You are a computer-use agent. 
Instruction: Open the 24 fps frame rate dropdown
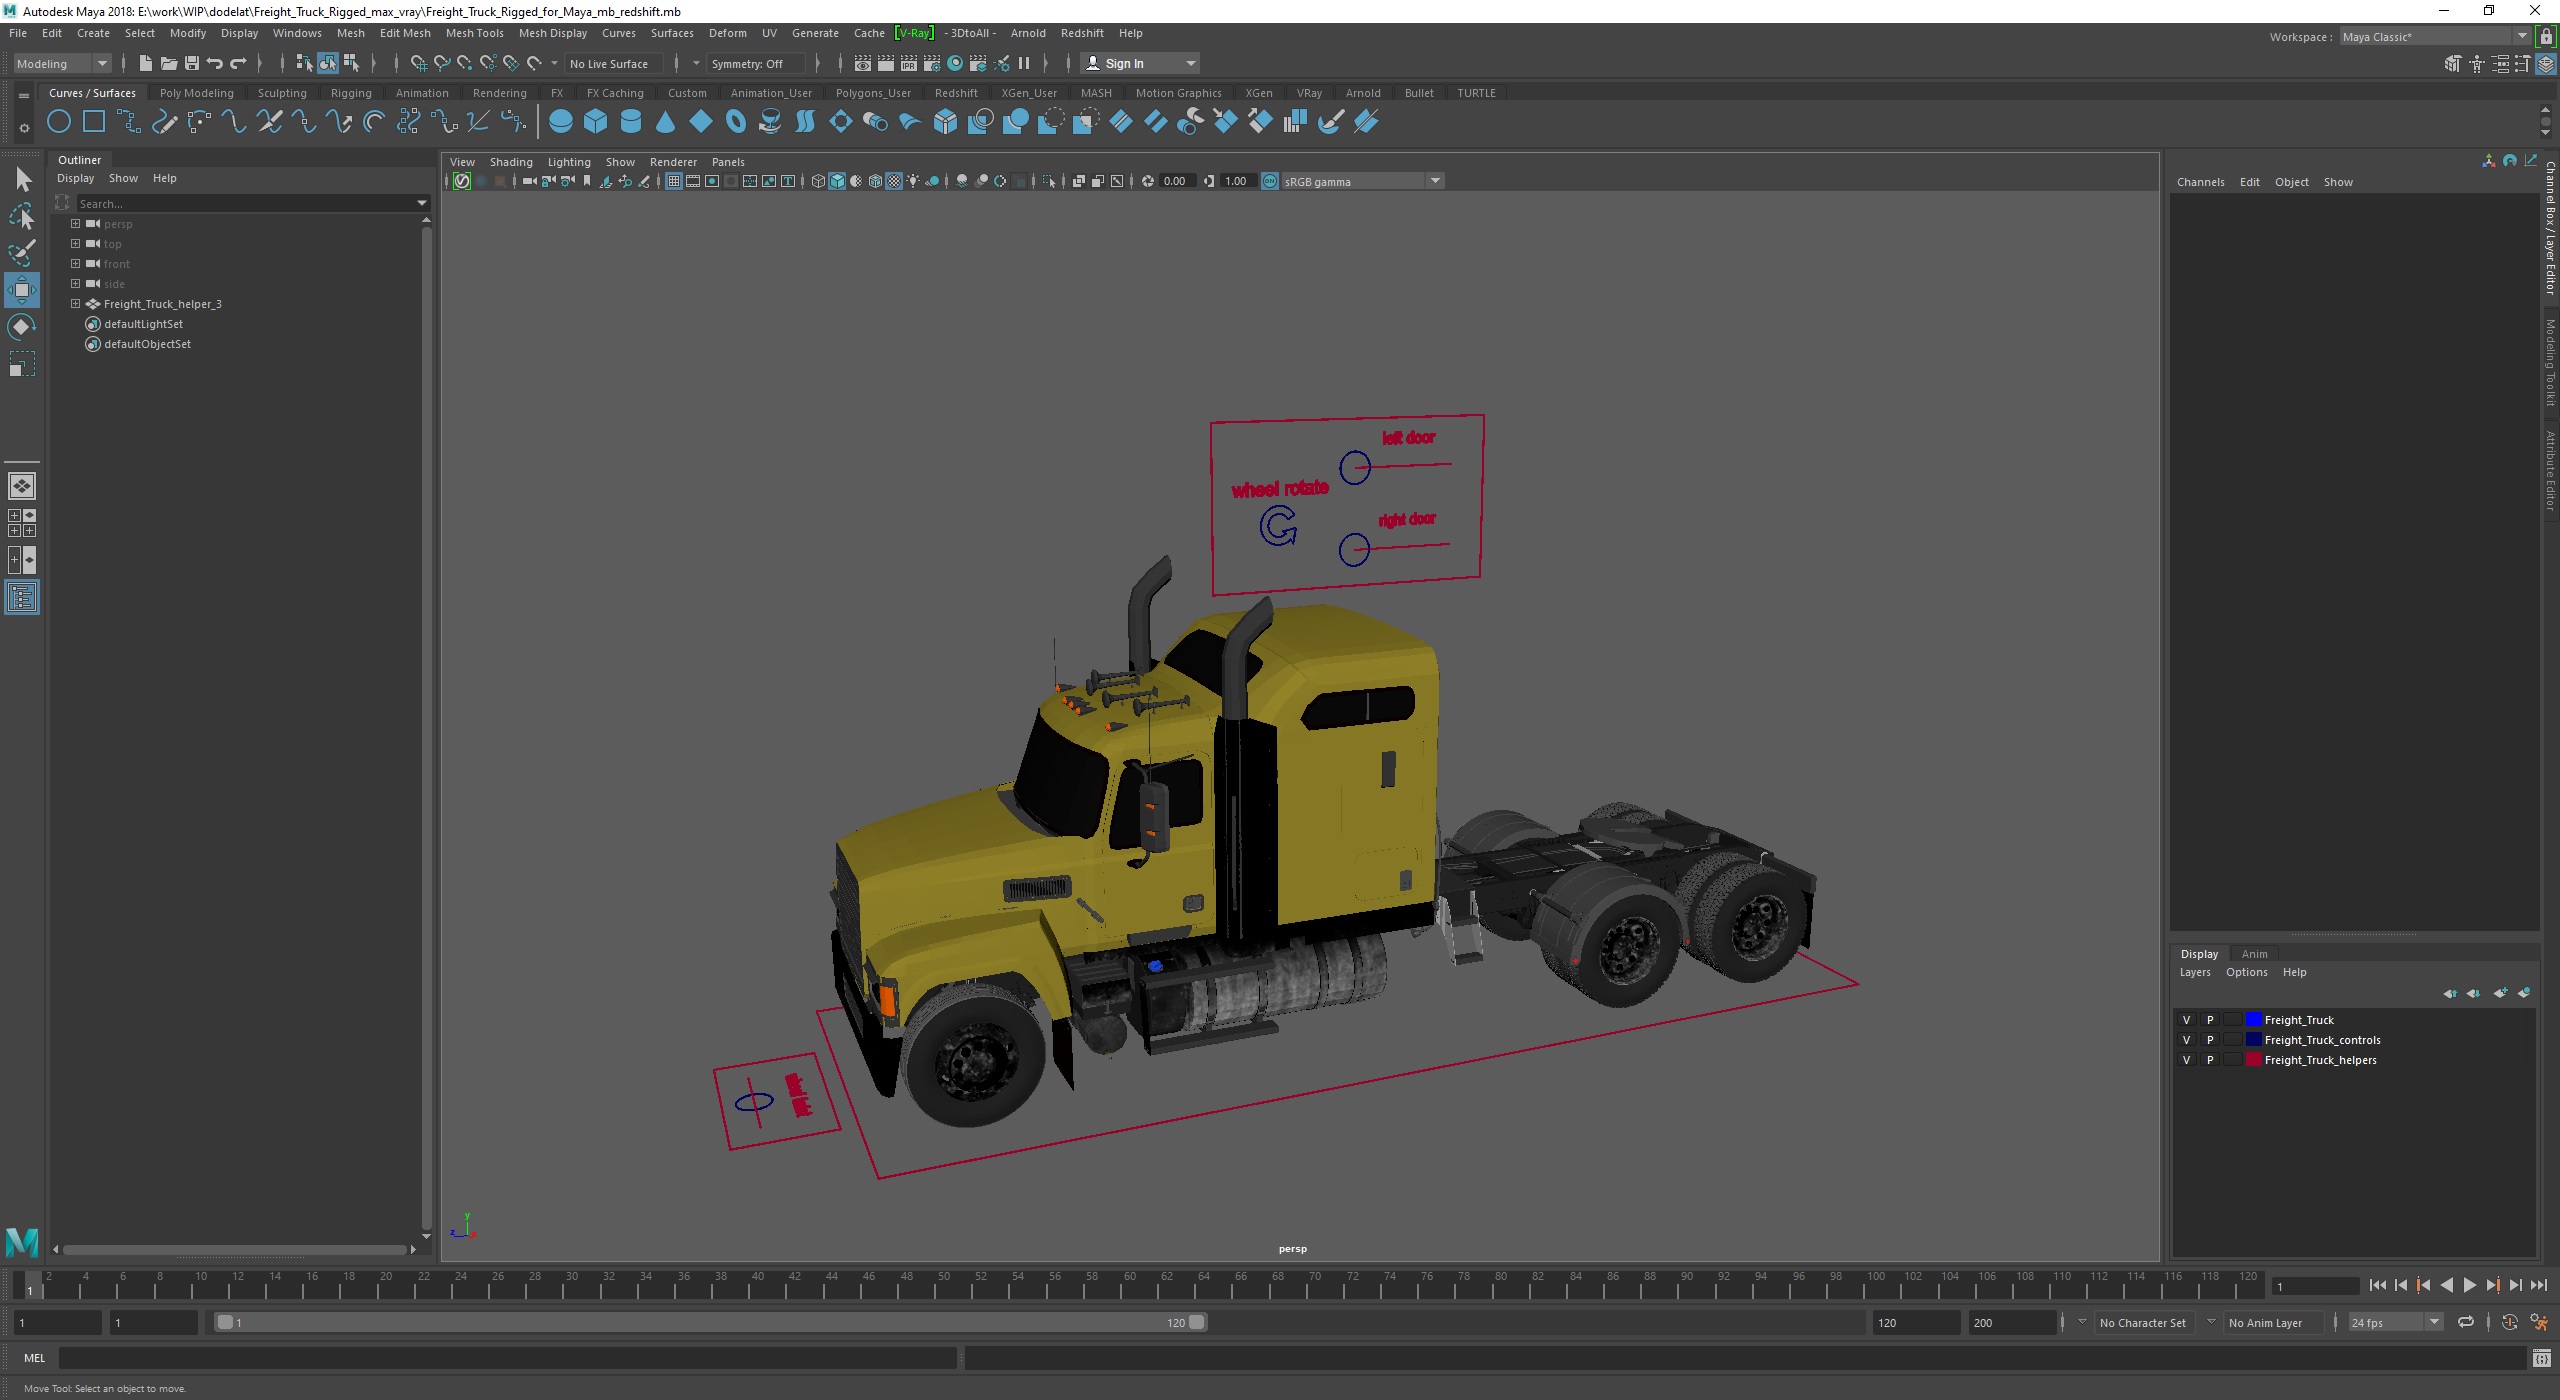(x=2397, y=1322)
